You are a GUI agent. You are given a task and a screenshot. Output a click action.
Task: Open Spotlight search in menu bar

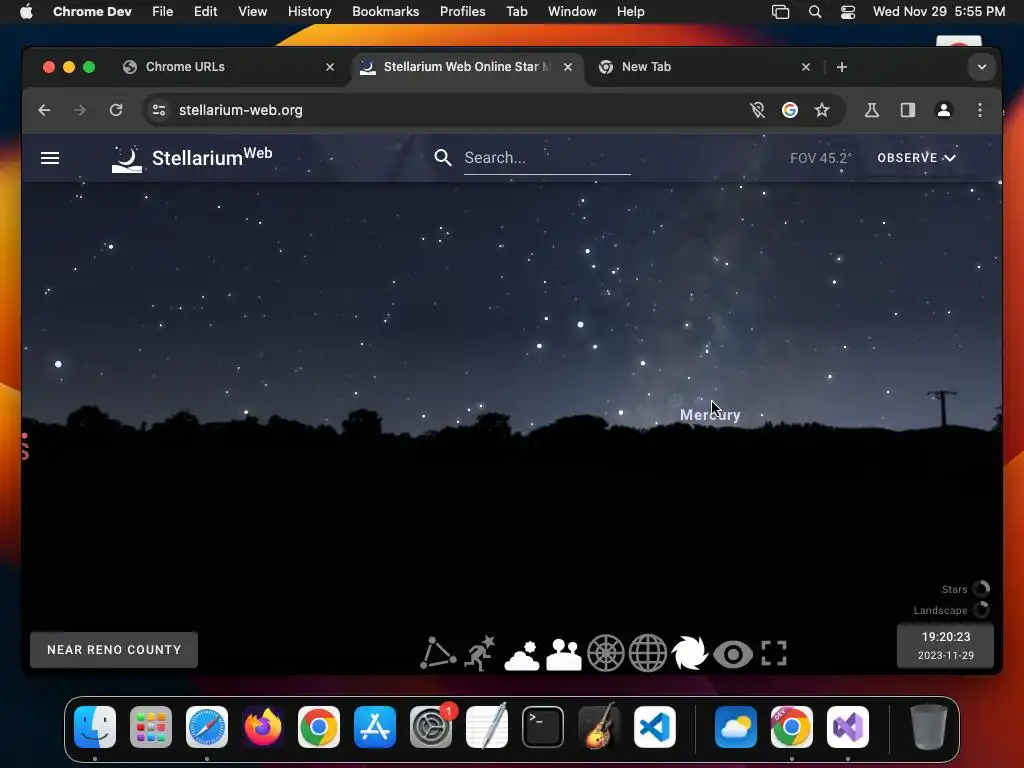point(814,12)
